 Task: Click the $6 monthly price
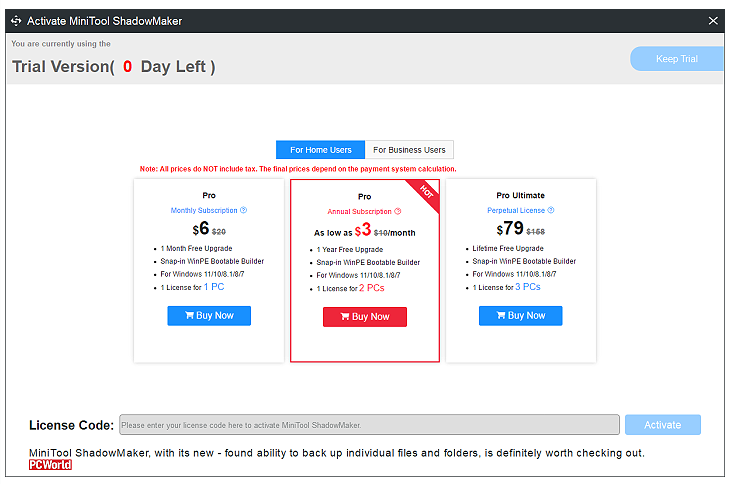201,229
